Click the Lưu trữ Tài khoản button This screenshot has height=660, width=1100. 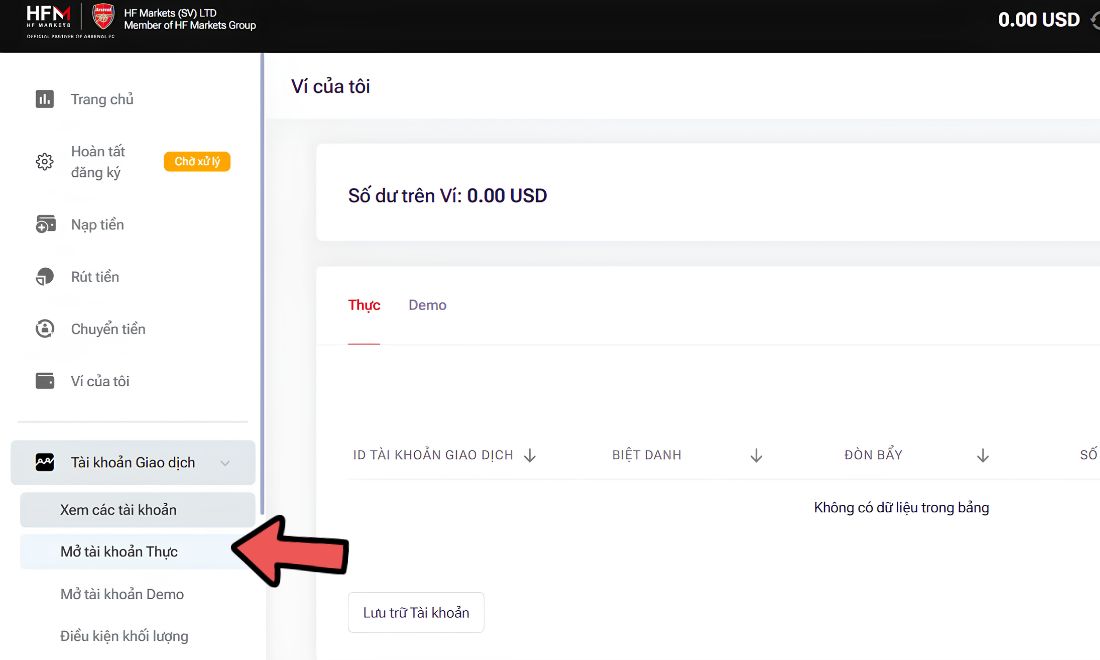coord(416,612)
